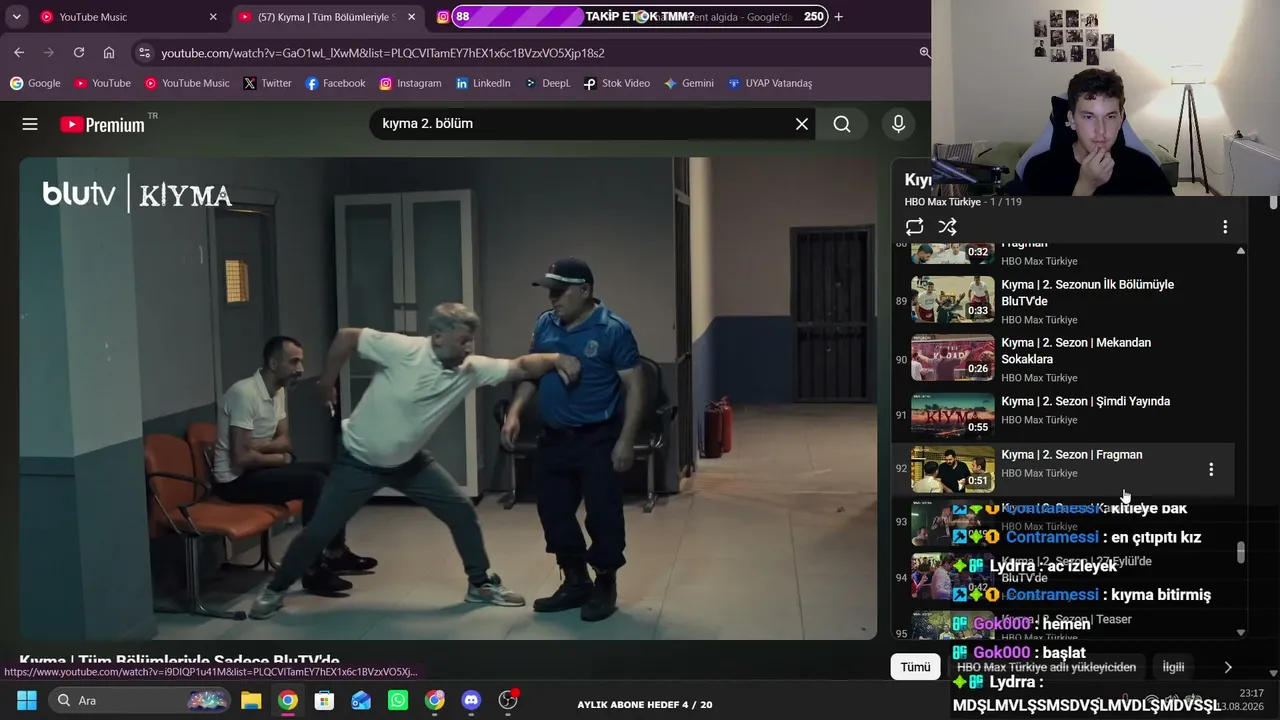Image resolution: width=1280 pixels, height=720 pixels.
Task: Open Outlook mail from the taskbar
Action: [361, 700]
